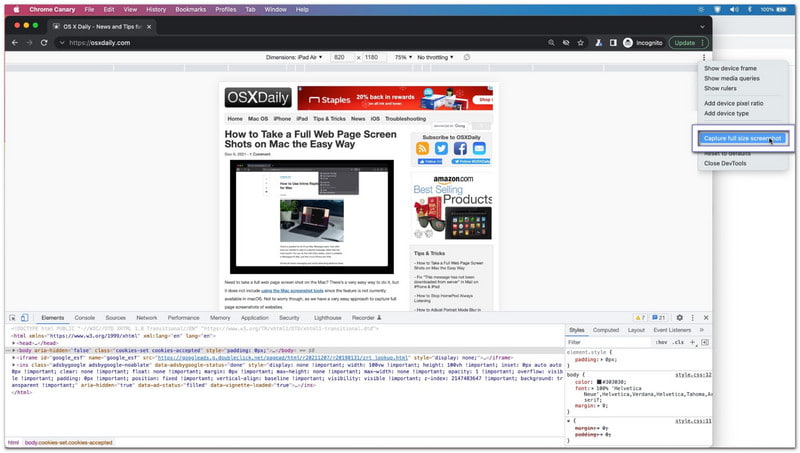
Task: Click the green Update button
Action: click(688, 43)
